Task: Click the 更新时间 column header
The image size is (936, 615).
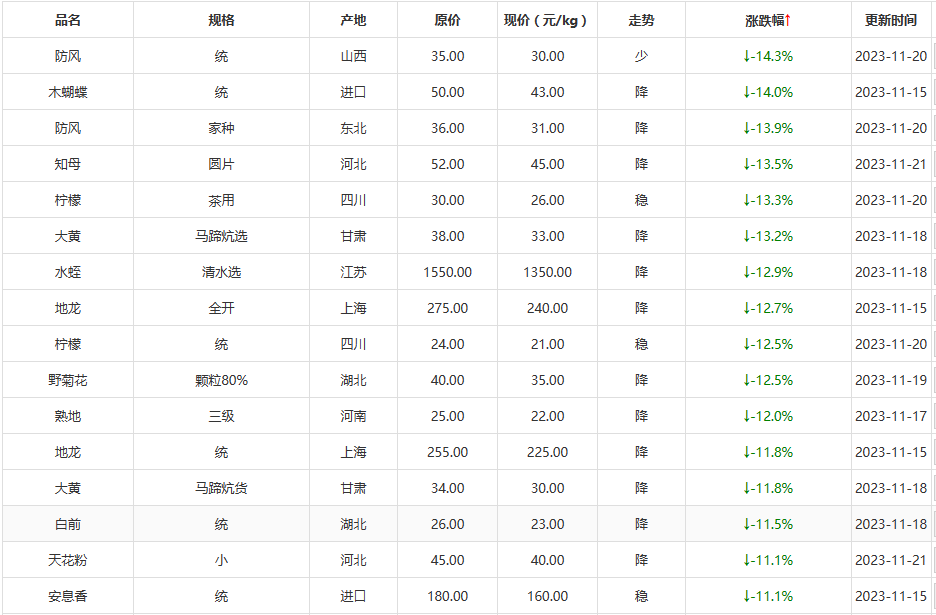Action: tap(891, 20)
